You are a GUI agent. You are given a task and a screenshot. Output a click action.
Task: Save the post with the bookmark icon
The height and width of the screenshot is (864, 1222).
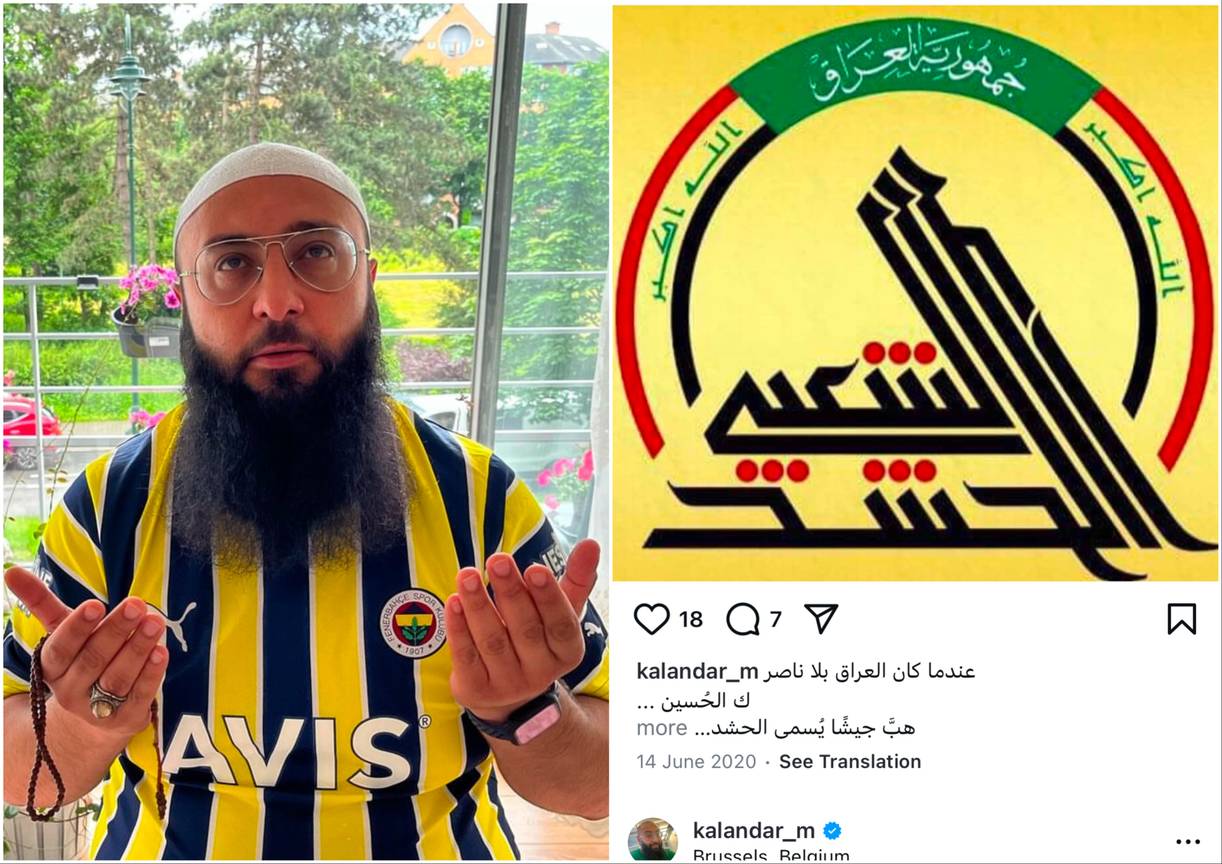tap(1182, 619)
